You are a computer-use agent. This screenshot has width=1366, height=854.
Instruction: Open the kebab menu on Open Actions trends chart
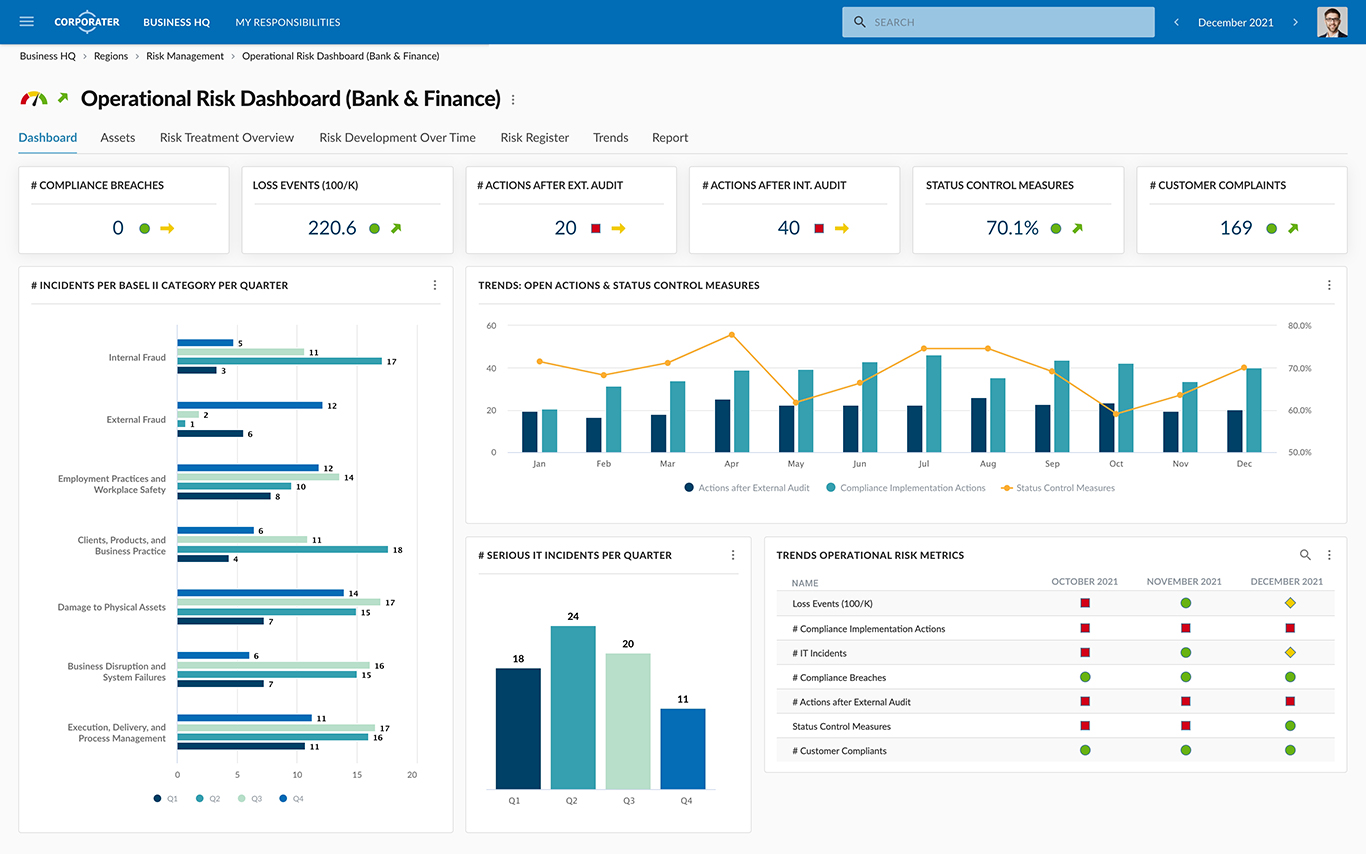(1329, 285)
